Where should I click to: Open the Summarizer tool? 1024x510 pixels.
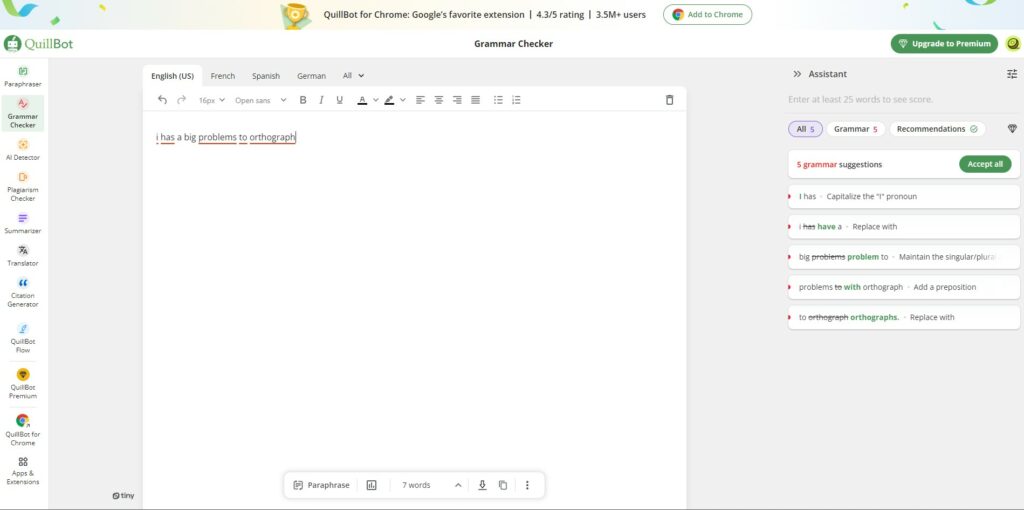[23, 223]
